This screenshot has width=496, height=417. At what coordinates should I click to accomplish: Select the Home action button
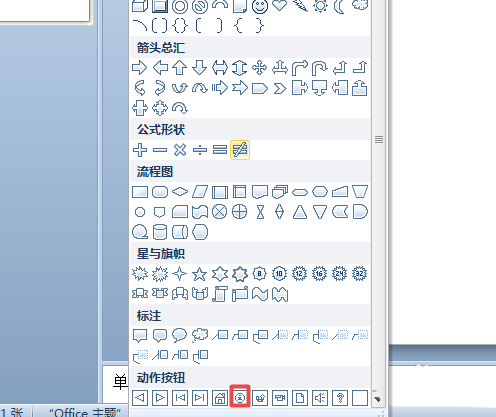[220, 398]
